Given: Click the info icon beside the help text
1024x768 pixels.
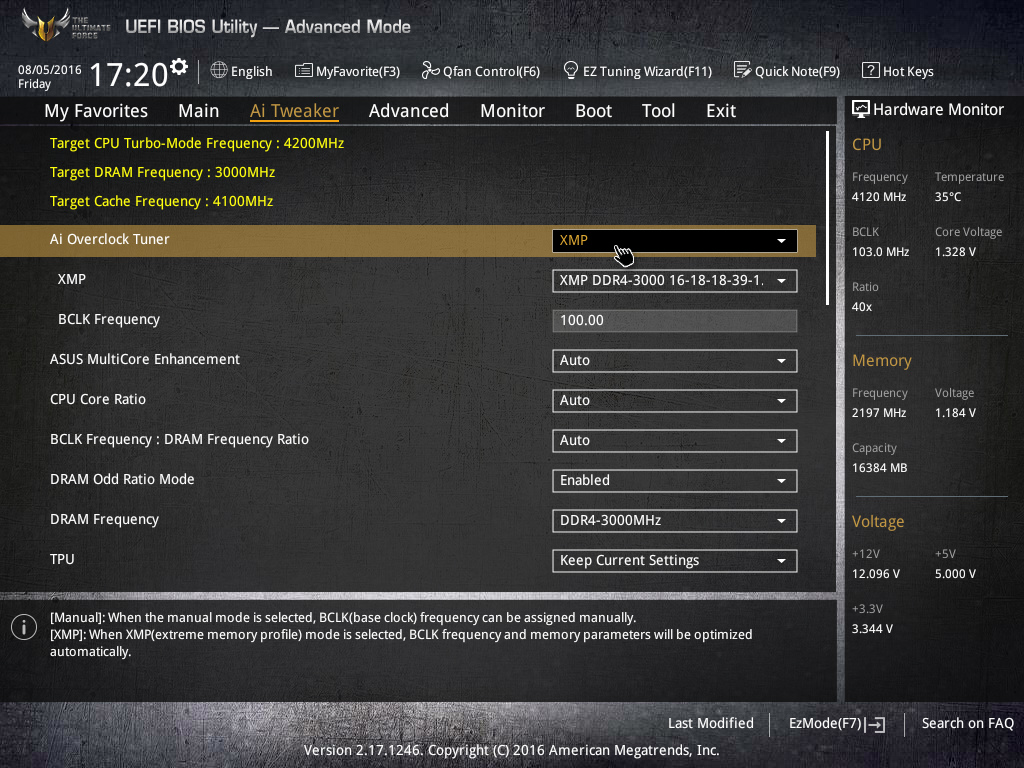Looking at the screenshot, I should coord(24,628).
